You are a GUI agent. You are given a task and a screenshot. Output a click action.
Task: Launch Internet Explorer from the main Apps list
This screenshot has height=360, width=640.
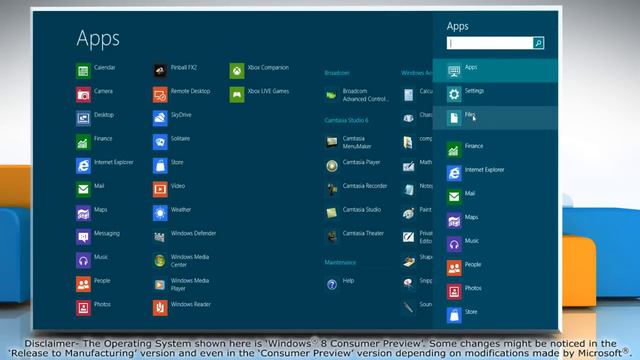click(83, 166)
